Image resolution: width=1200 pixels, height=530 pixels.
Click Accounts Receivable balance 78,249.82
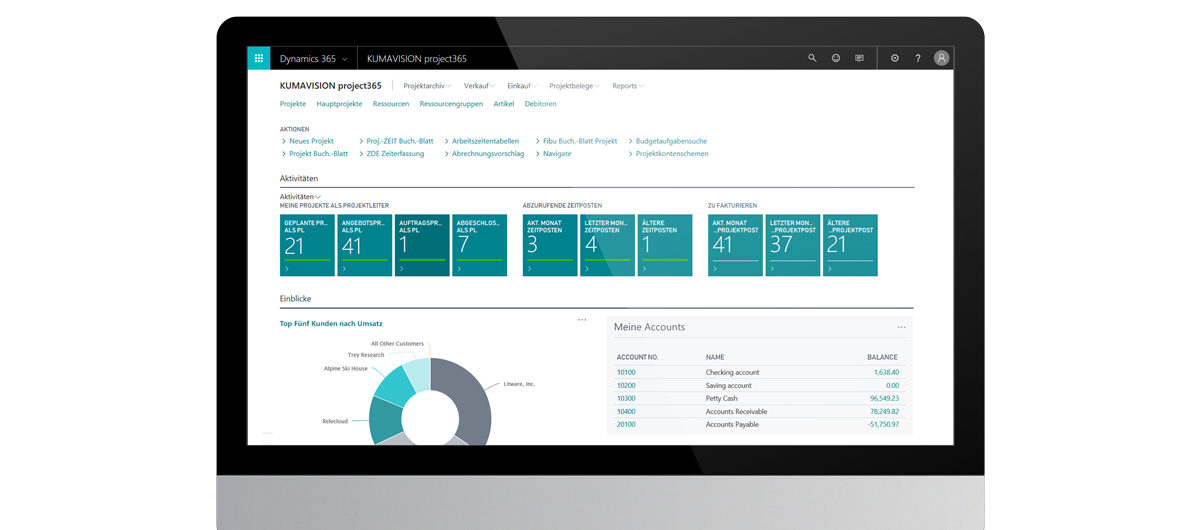(883, 411)
